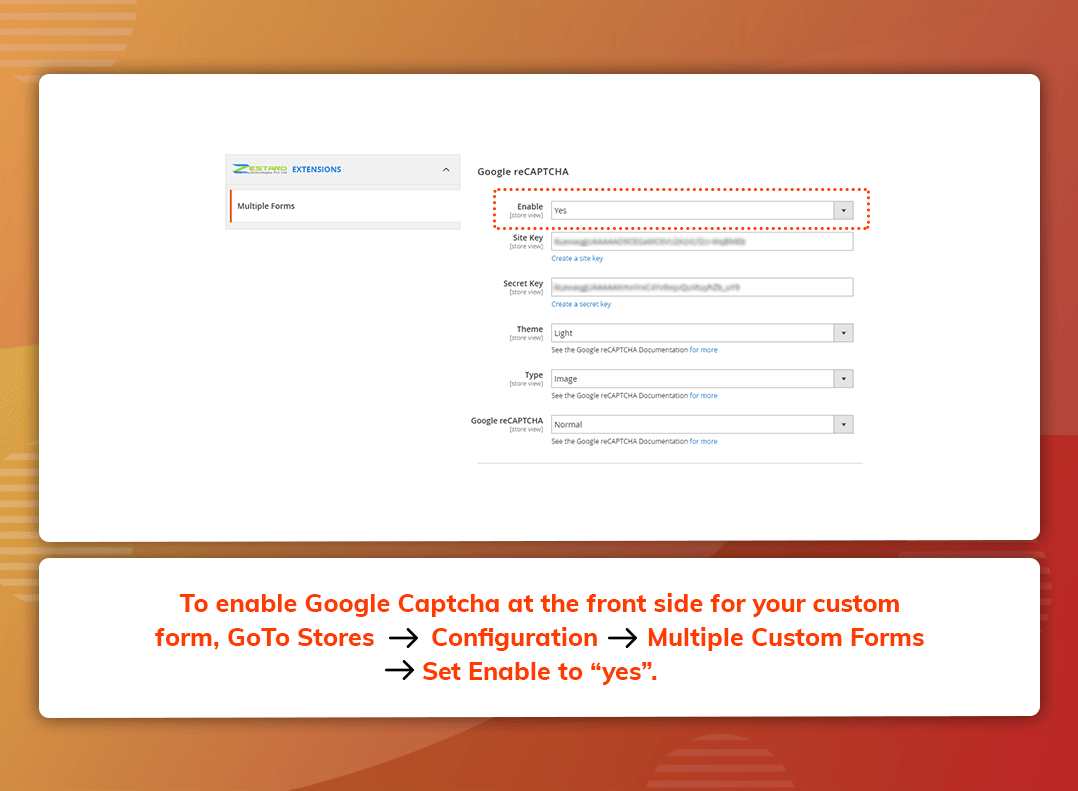The height and width of the screenshot is (791, 1078).
Task: Click the for more link under Google reCAPTCHA
Action: pos(702,441)
